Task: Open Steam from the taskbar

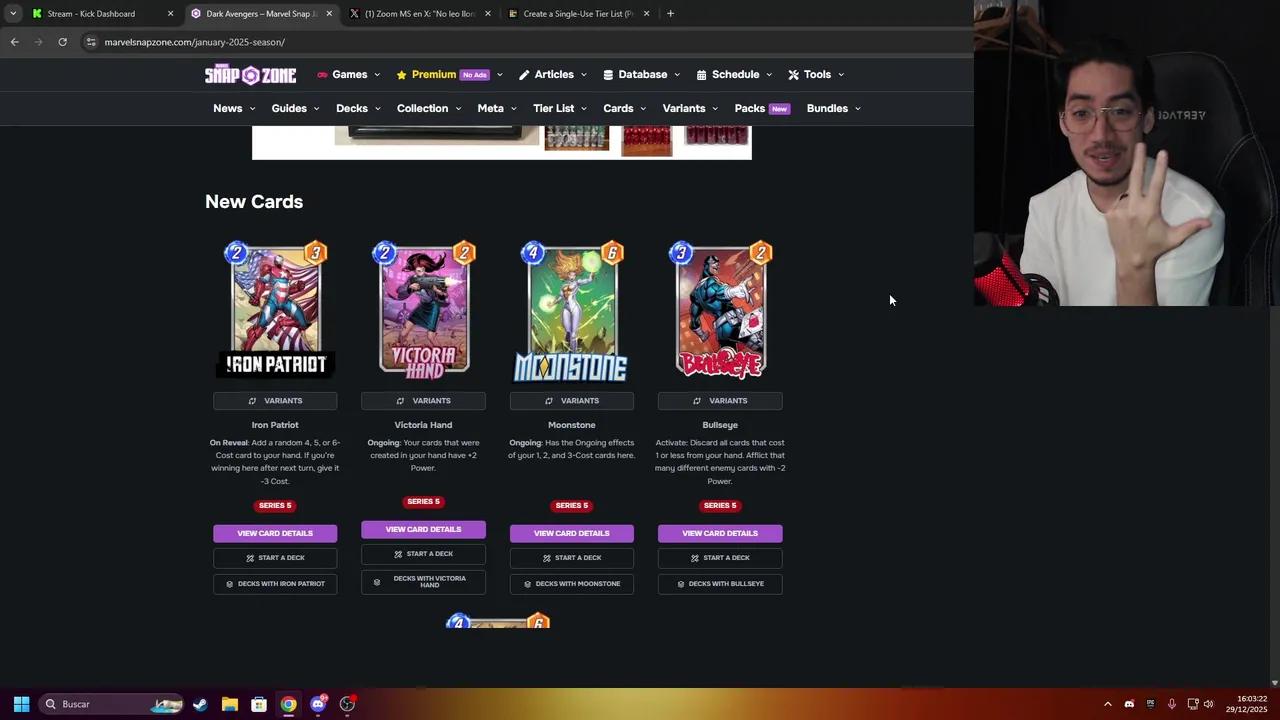Action: [200, 704]
